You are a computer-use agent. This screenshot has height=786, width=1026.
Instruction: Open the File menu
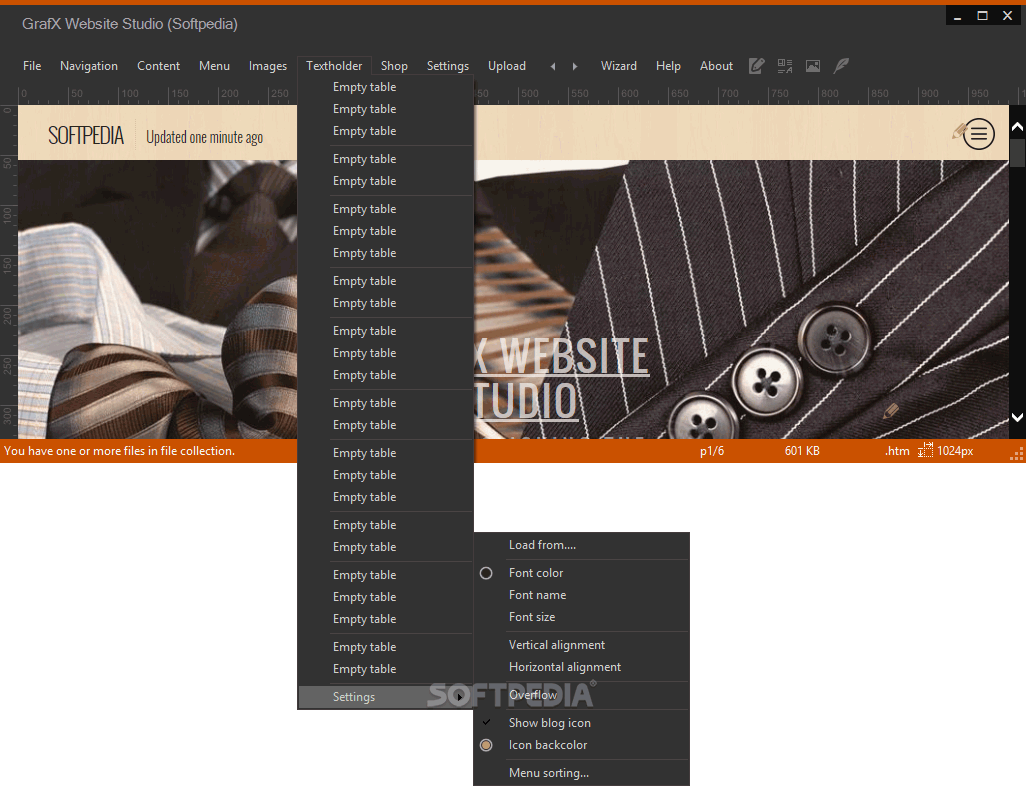(32, 66)
